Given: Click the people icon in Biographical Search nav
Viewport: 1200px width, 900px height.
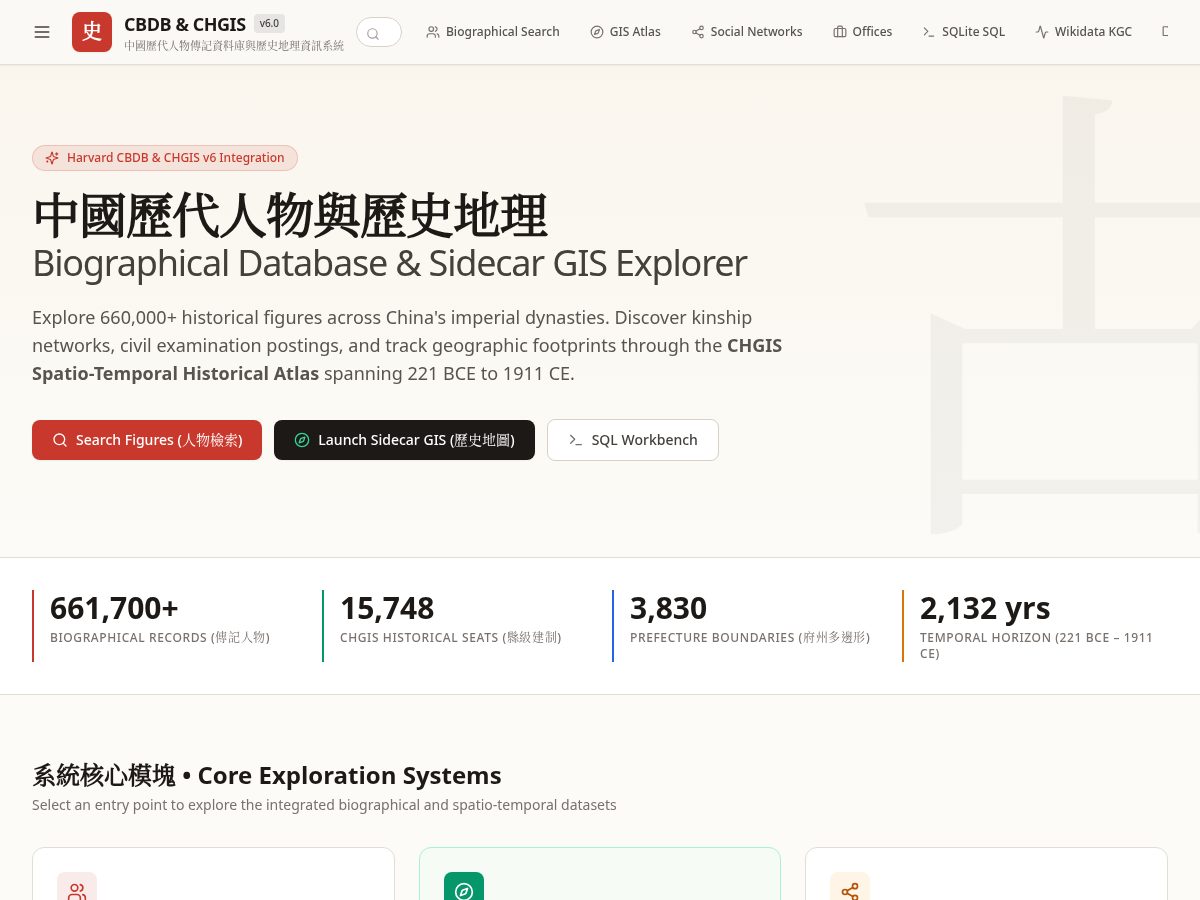Looking at the screenshot, I should [433, 32].
